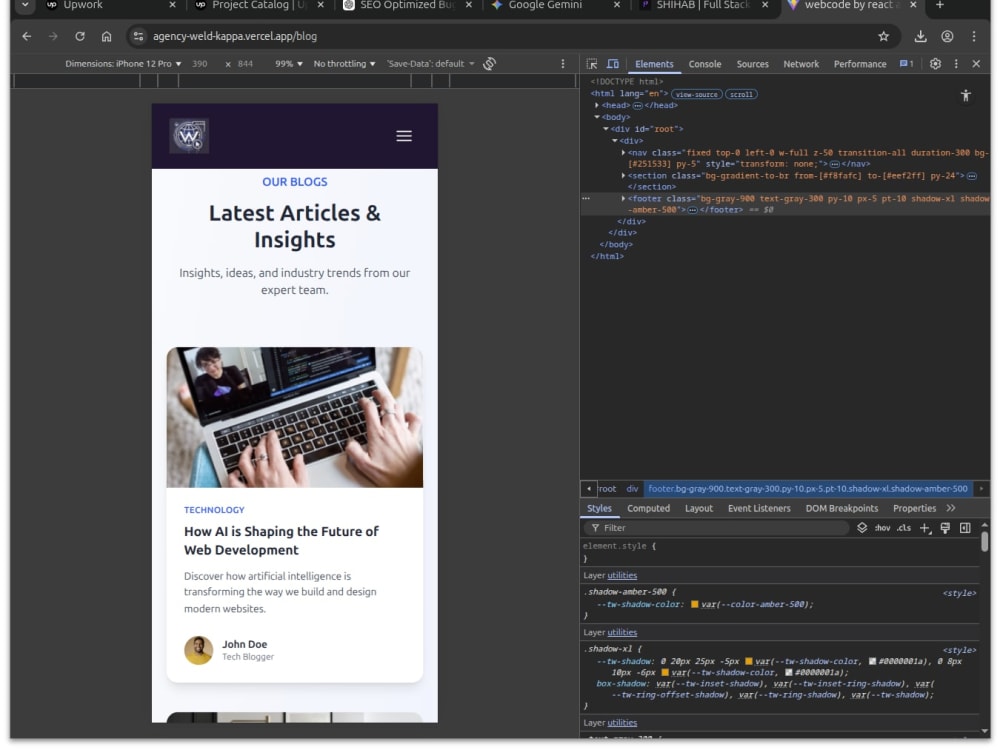Image resolution: width=1000 pixels, height=750 pixels.
Task: Toggle the :hov element state panel
Action: (882, 528)
